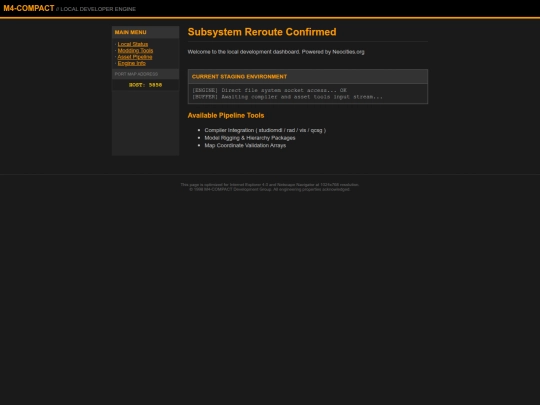Screen dimensions: 540x405
Task: Click the footer copyright line
Action: (x=270, y=189)
